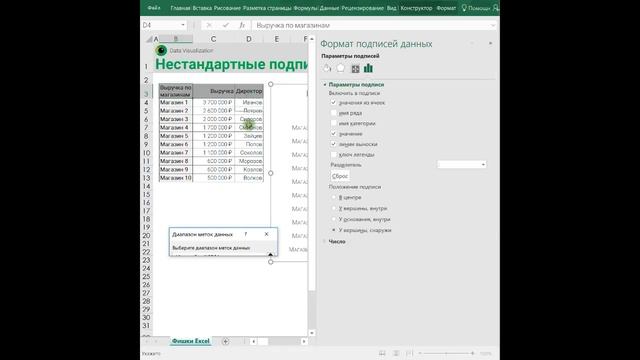640x360 pixels.
Task: Open the Рецензирование ribbon tab
Action: (x=362, y=8)
